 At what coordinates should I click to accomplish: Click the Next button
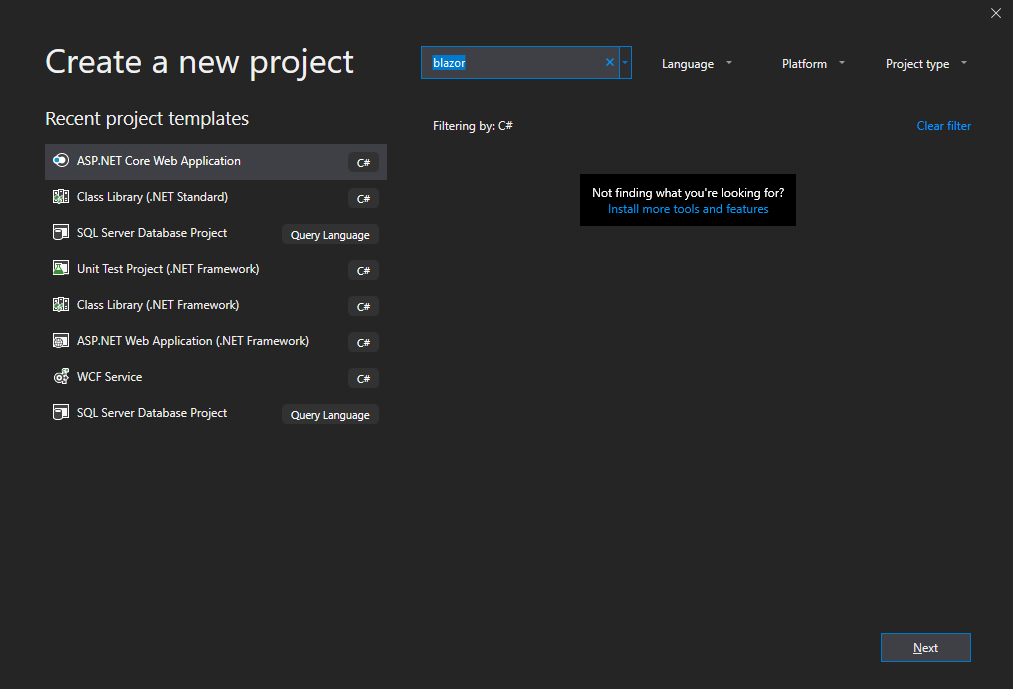[x=925, y=647]
